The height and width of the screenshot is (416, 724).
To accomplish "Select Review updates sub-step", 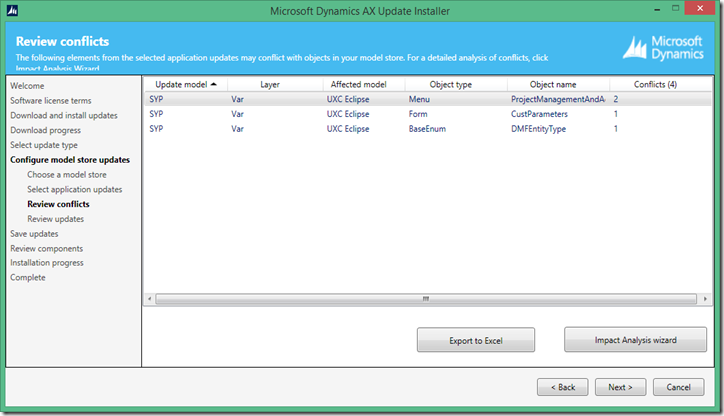I will [55, 219].
